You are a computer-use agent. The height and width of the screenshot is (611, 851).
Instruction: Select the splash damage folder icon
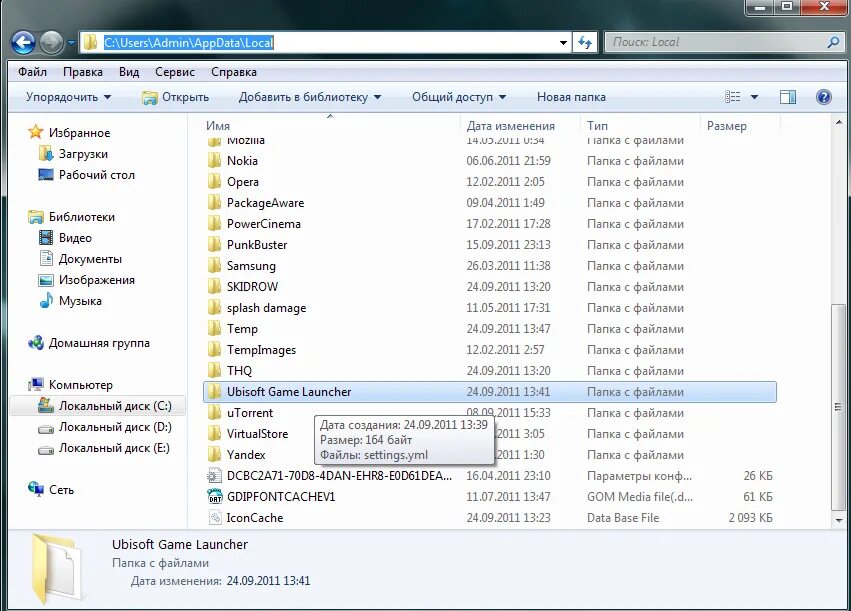[214, 308]
